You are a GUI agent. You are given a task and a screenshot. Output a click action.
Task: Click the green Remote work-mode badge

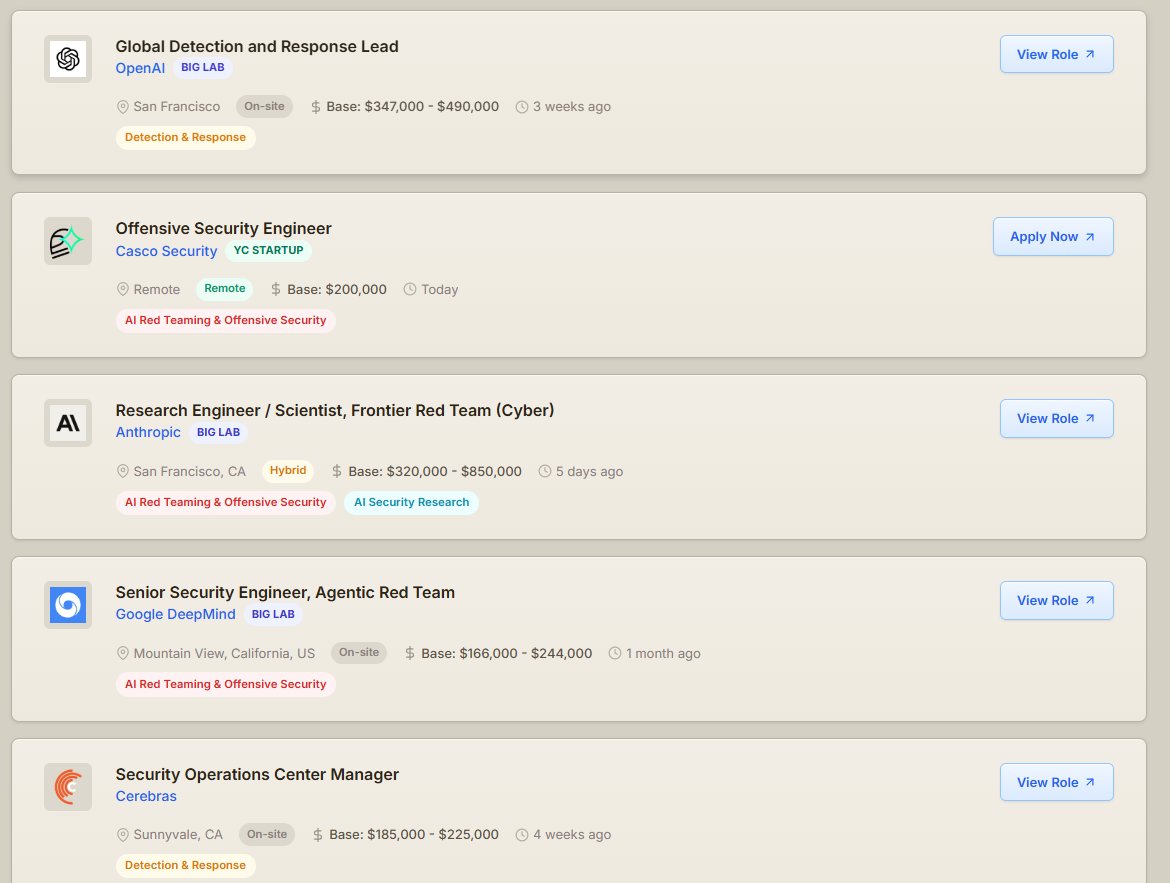coord(225,289)
